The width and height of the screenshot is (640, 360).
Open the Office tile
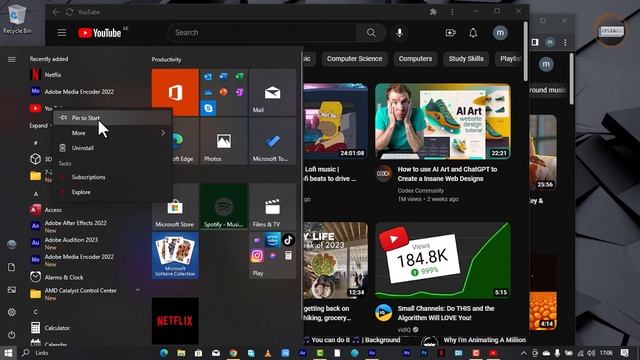tap(175, 93)
